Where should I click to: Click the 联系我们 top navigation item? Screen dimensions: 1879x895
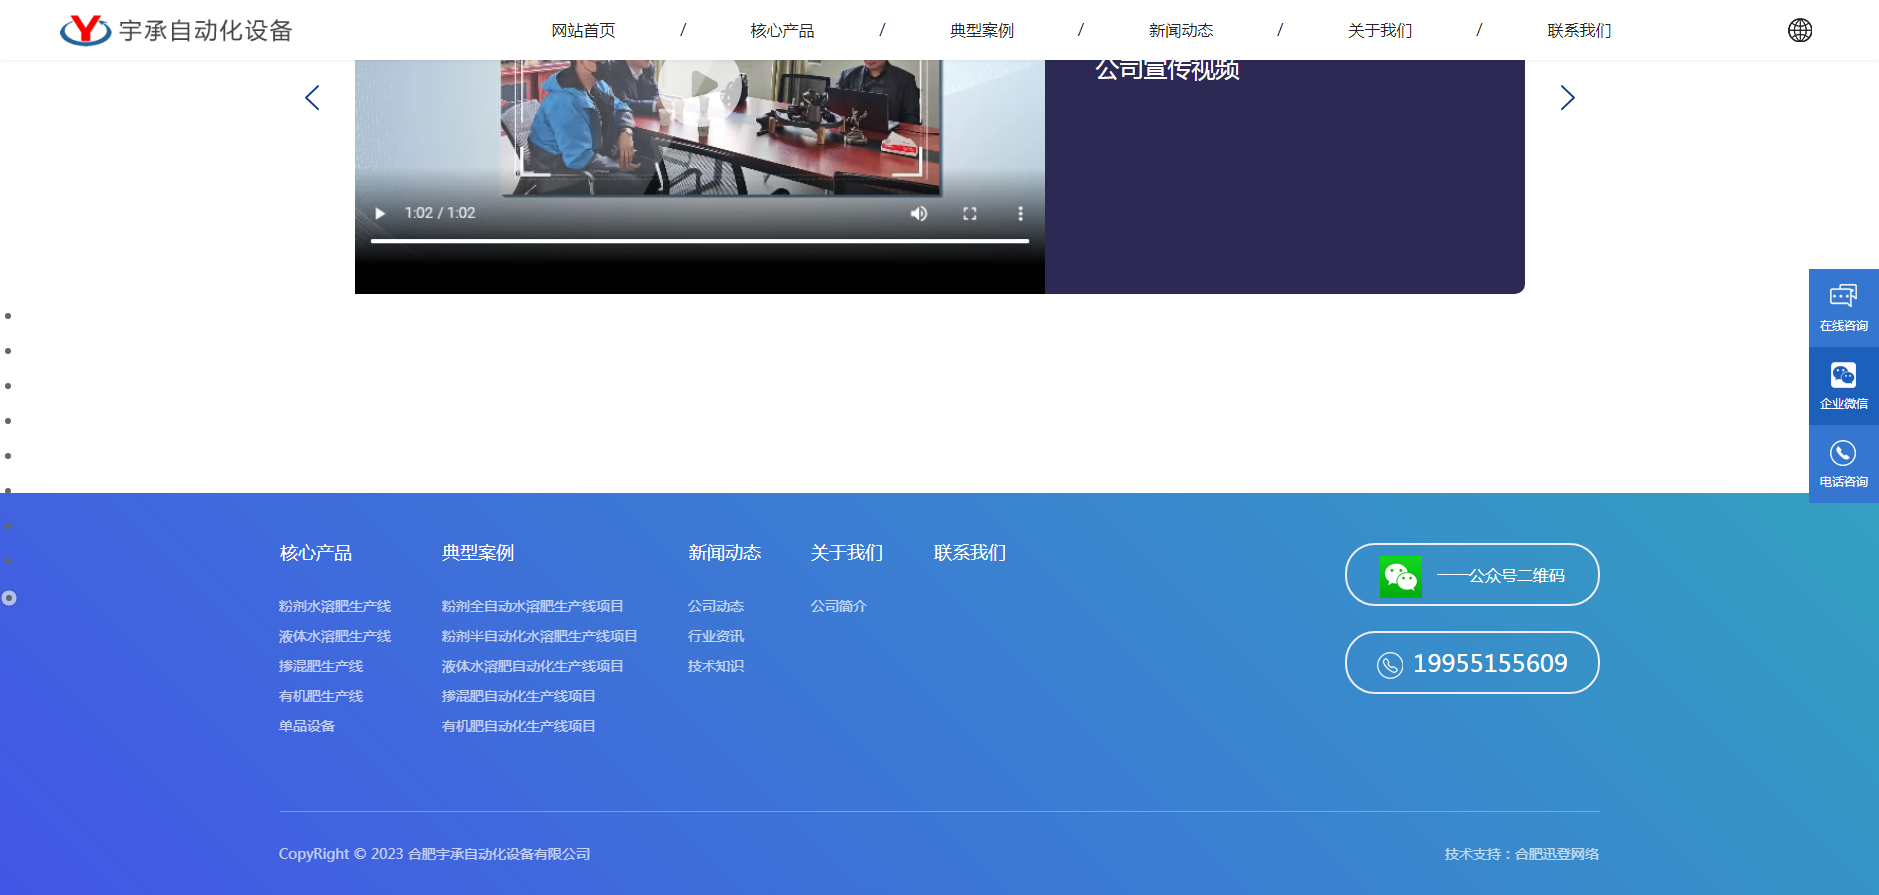point(1578,31)
